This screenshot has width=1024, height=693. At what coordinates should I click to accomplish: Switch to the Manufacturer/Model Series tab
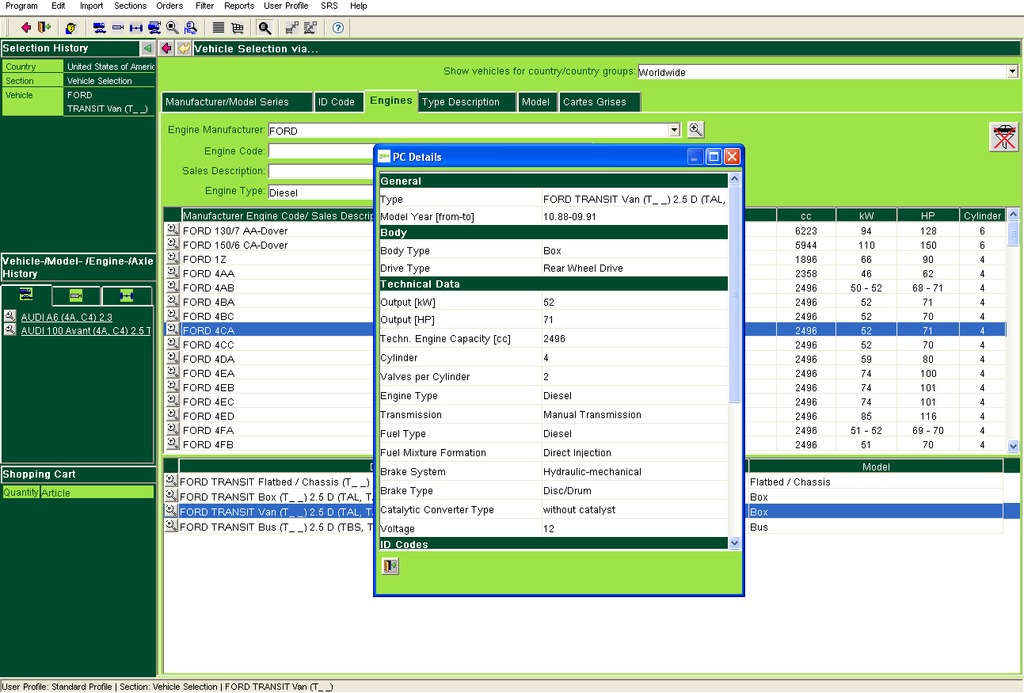pyautogui.click(x=236, y=102)
